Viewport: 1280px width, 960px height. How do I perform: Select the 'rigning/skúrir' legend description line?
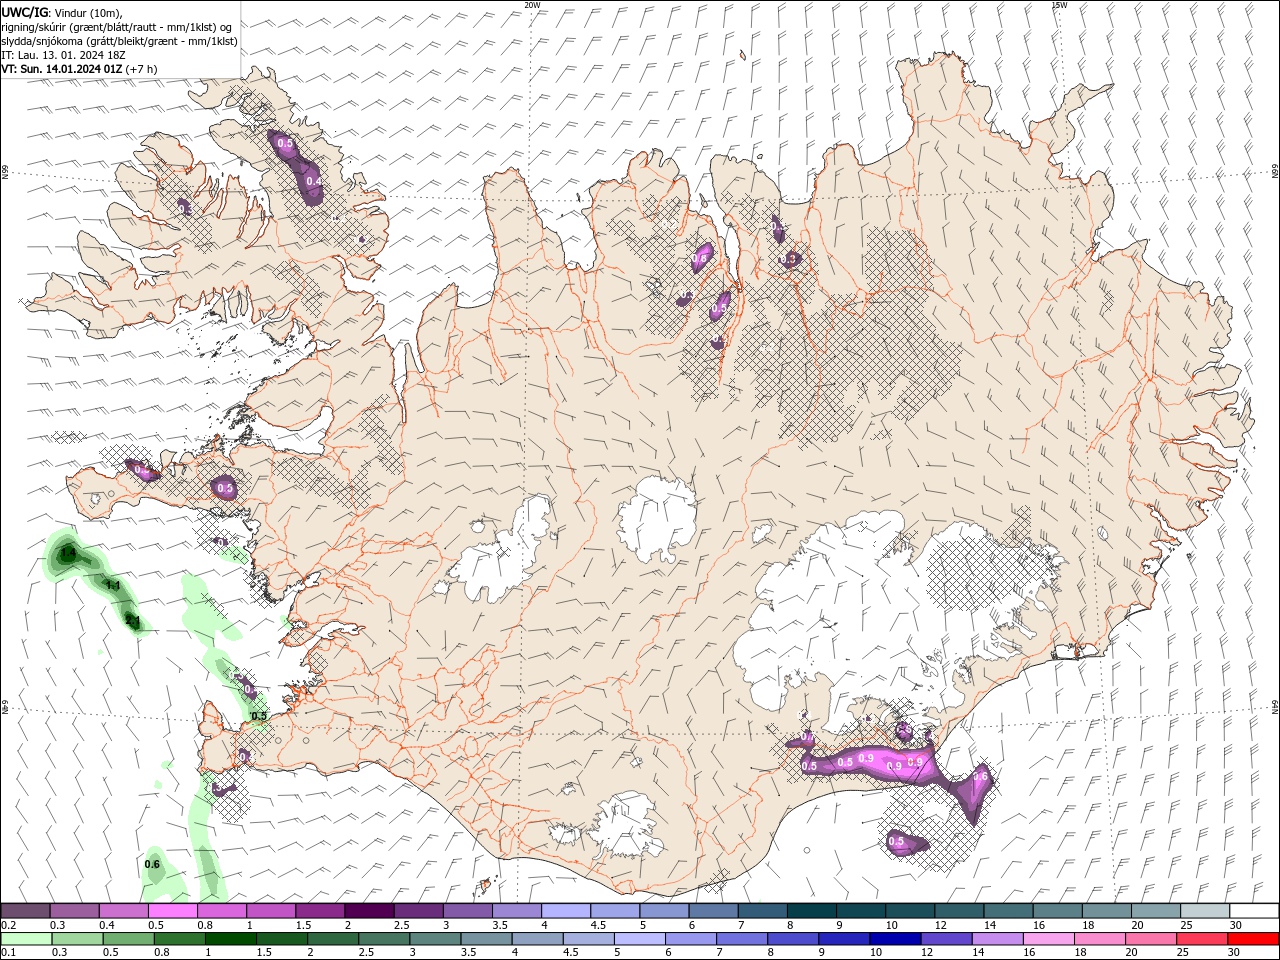[x=117, y=27]
